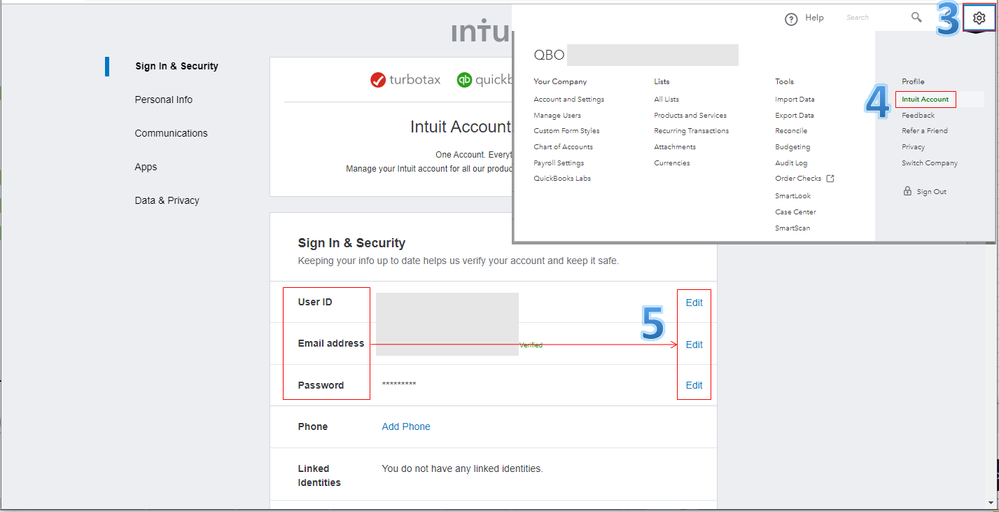The width and height of the screenshot is (999, 512).
Task: Edit the User ID
Action: tap(694, 302)
